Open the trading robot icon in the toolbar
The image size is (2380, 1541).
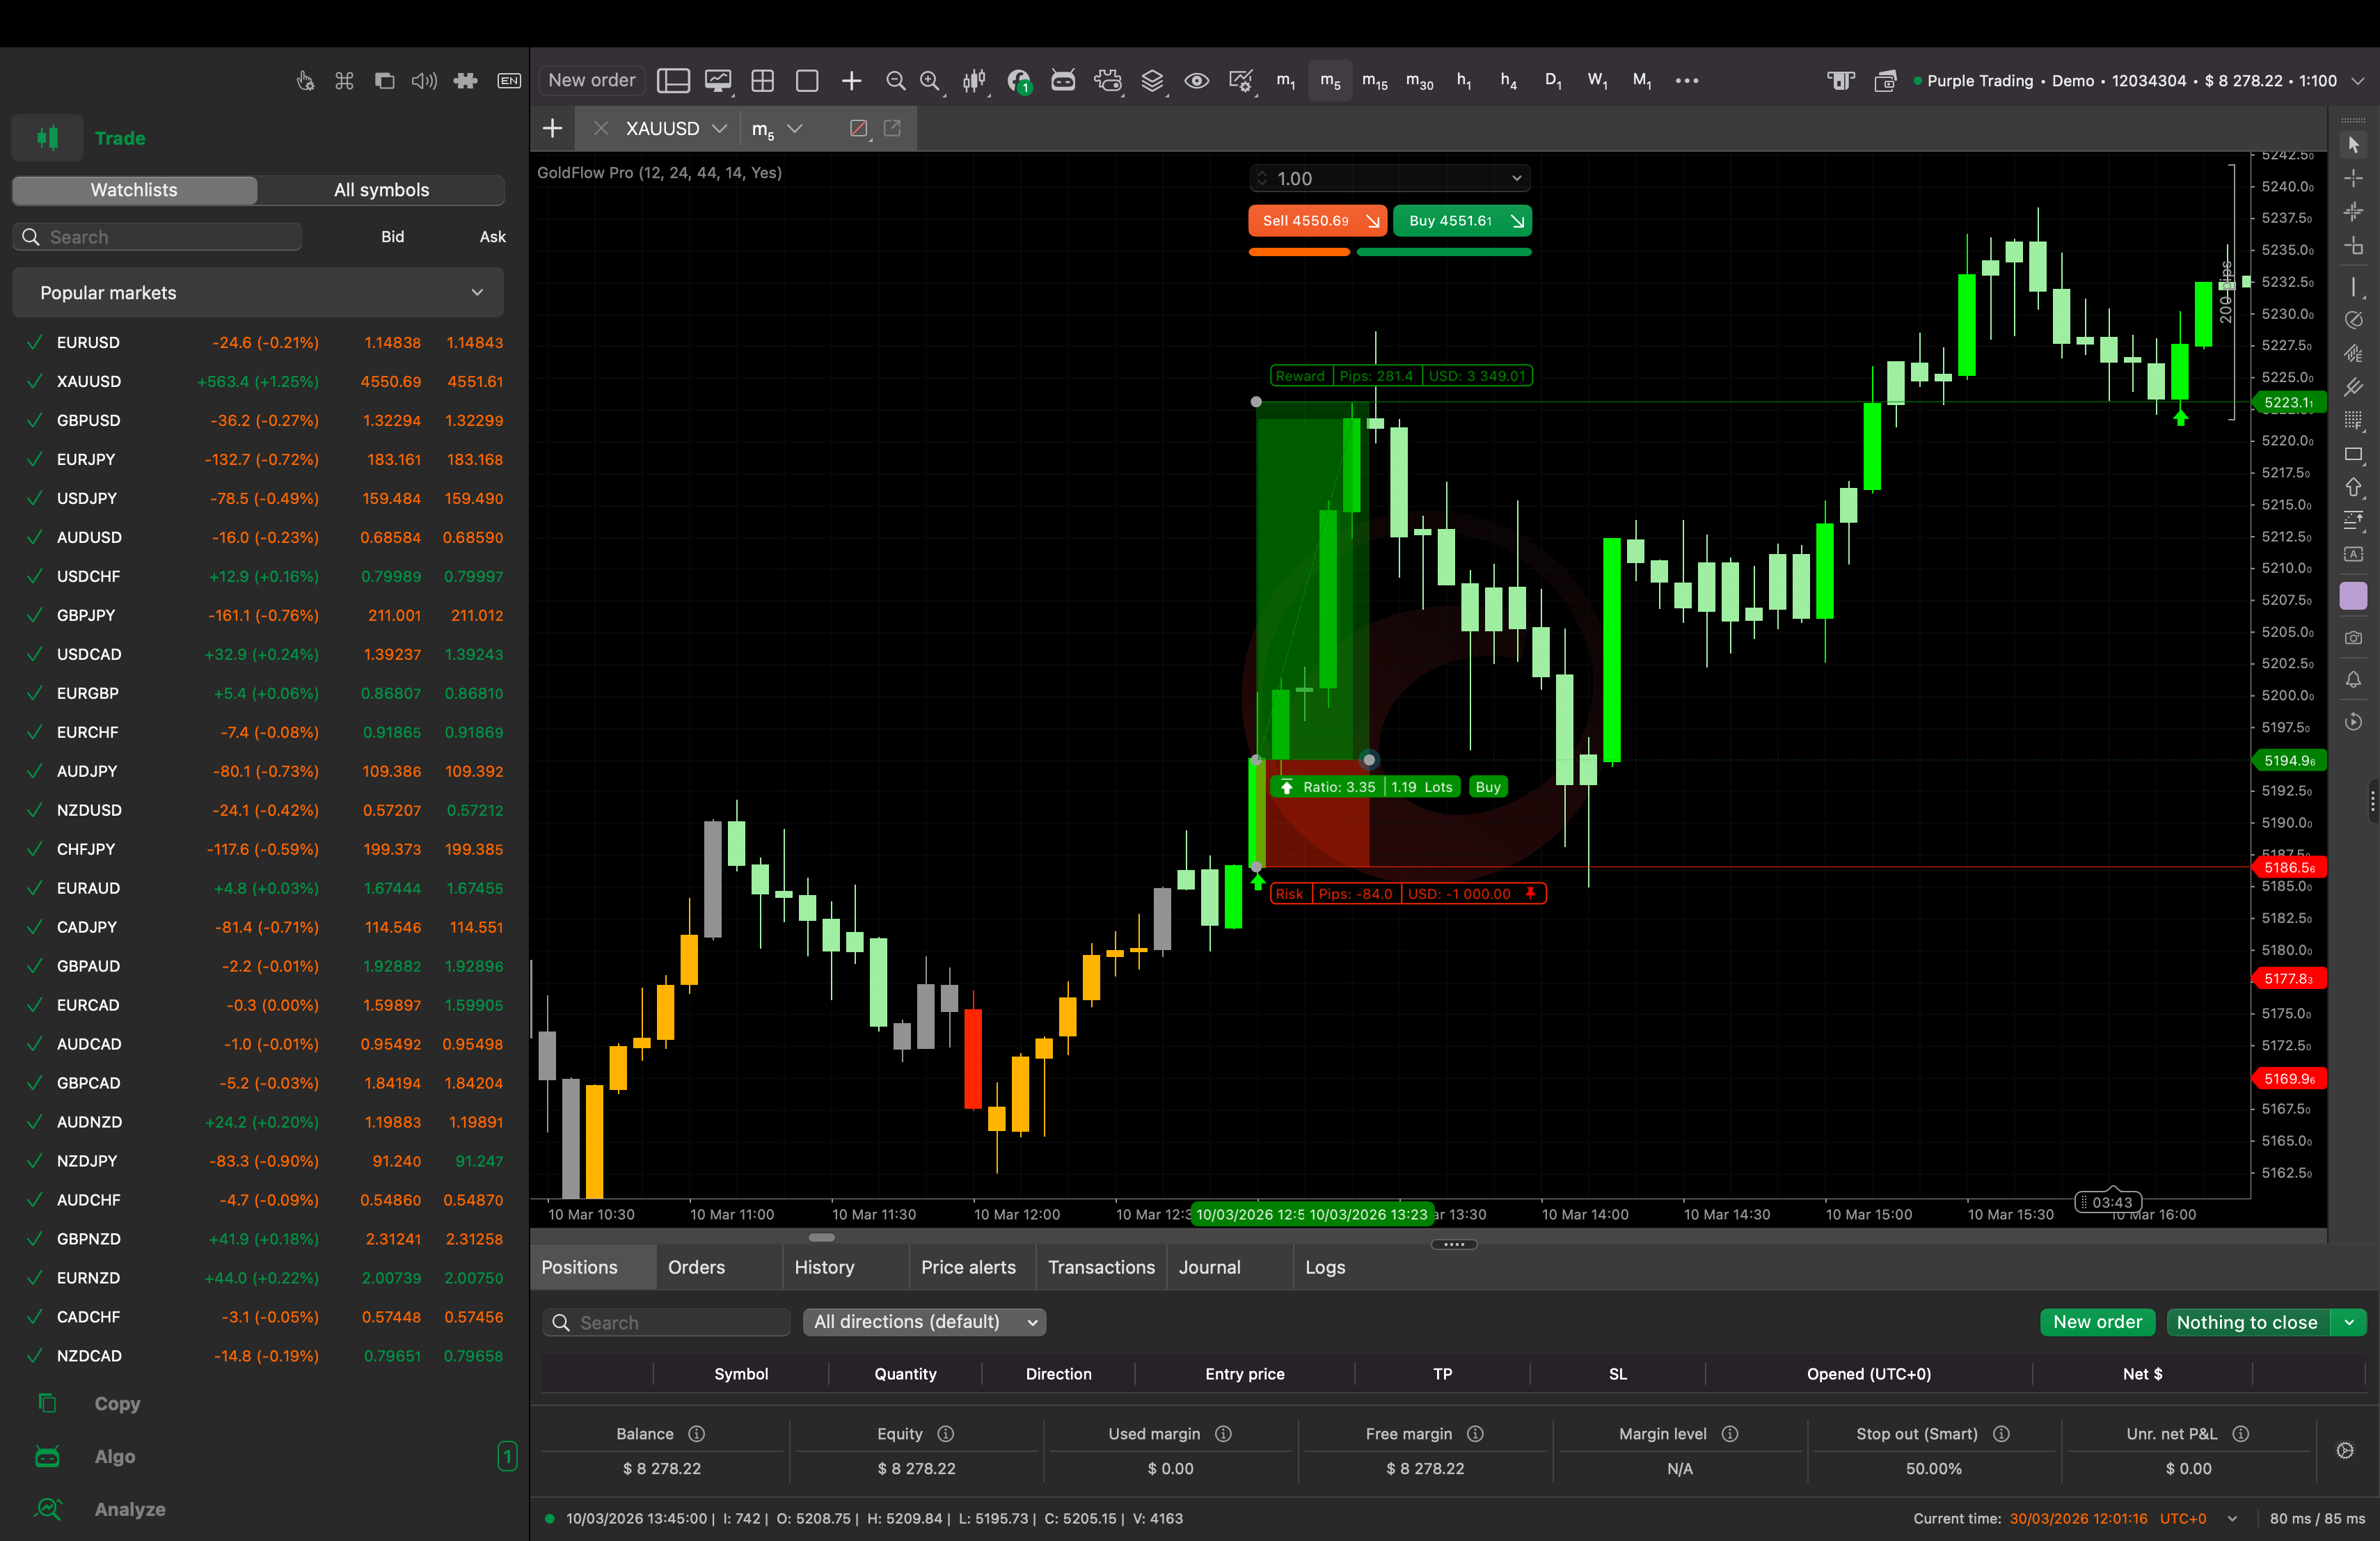pyautogui.click(x=1063, y=80)
